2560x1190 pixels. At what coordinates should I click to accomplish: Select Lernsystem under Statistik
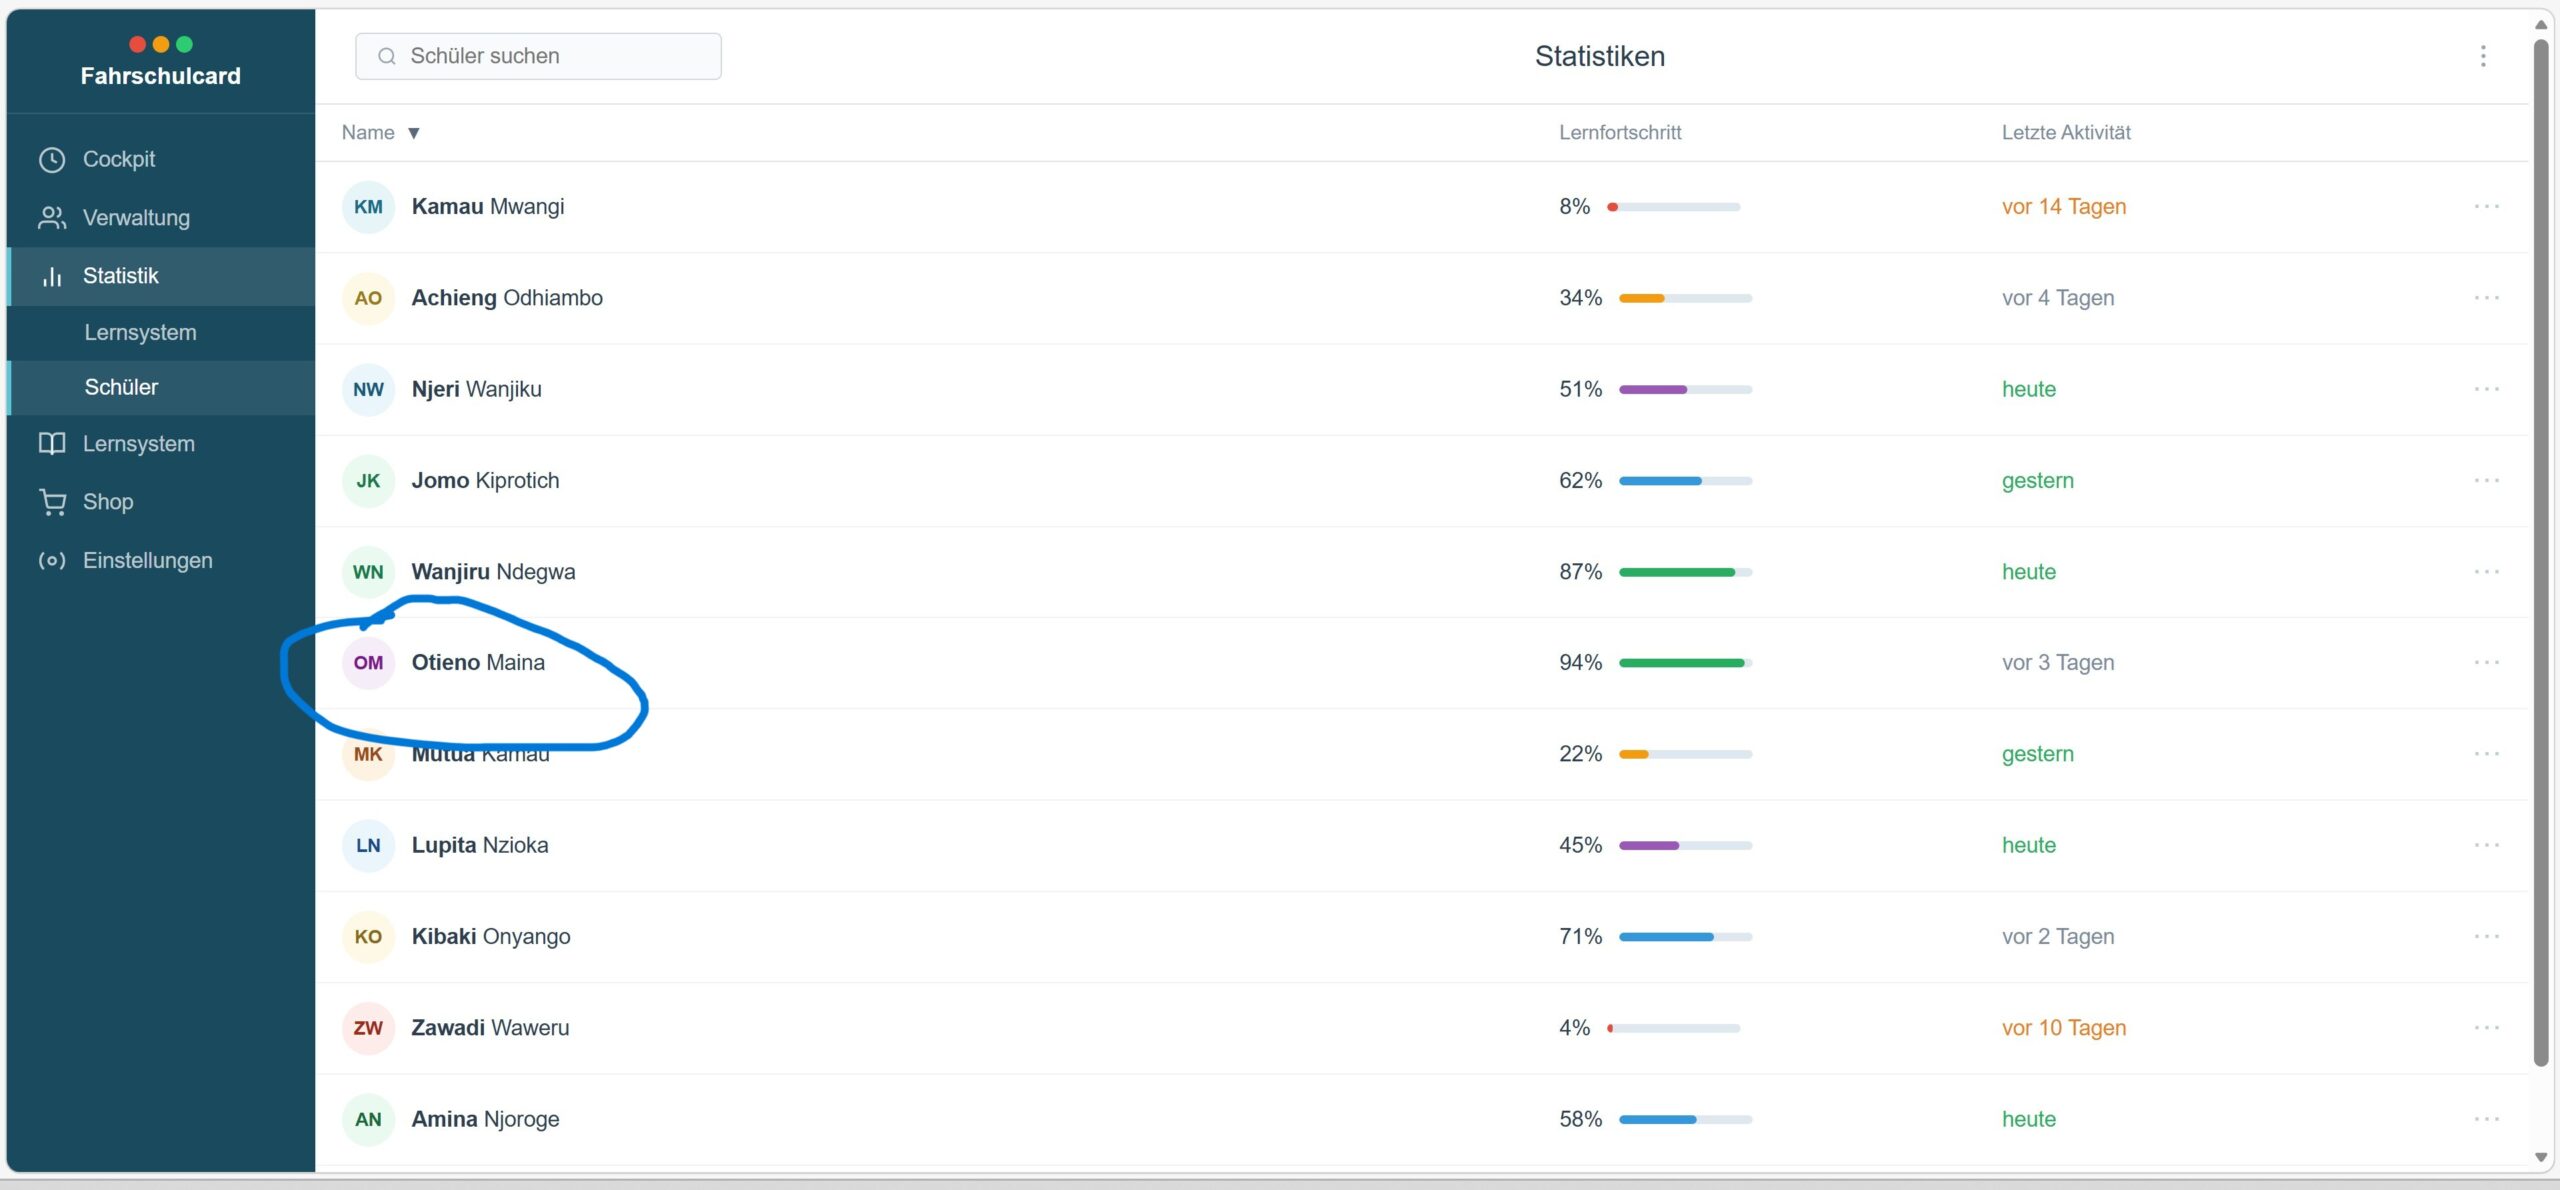tap(140, 333)
